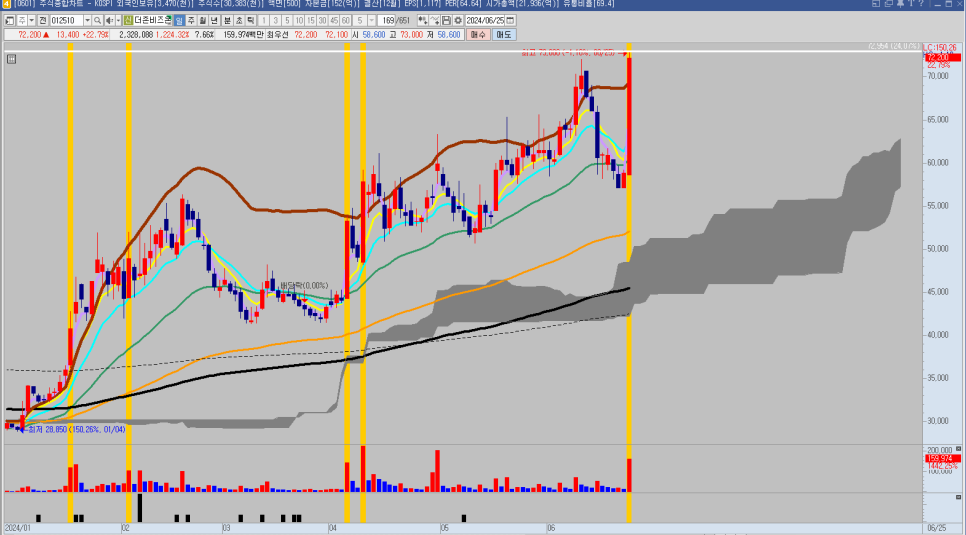Select the 30 interval button
Viewport: 966px width, 535px height.
pyautogui.click(x=322, y=20)
